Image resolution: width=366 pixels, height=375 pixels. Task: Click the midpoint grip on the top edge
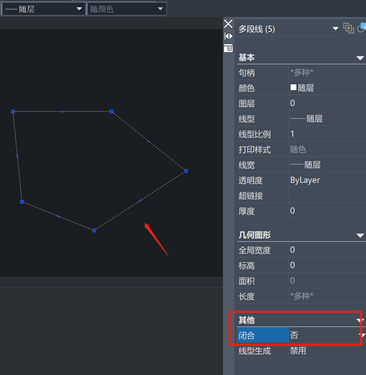coord(62,112)
